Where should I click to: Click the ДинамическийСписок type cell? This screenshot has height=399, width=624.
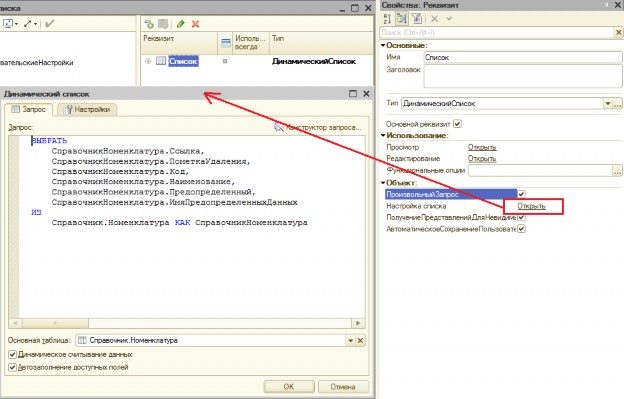tap(314, 61)
